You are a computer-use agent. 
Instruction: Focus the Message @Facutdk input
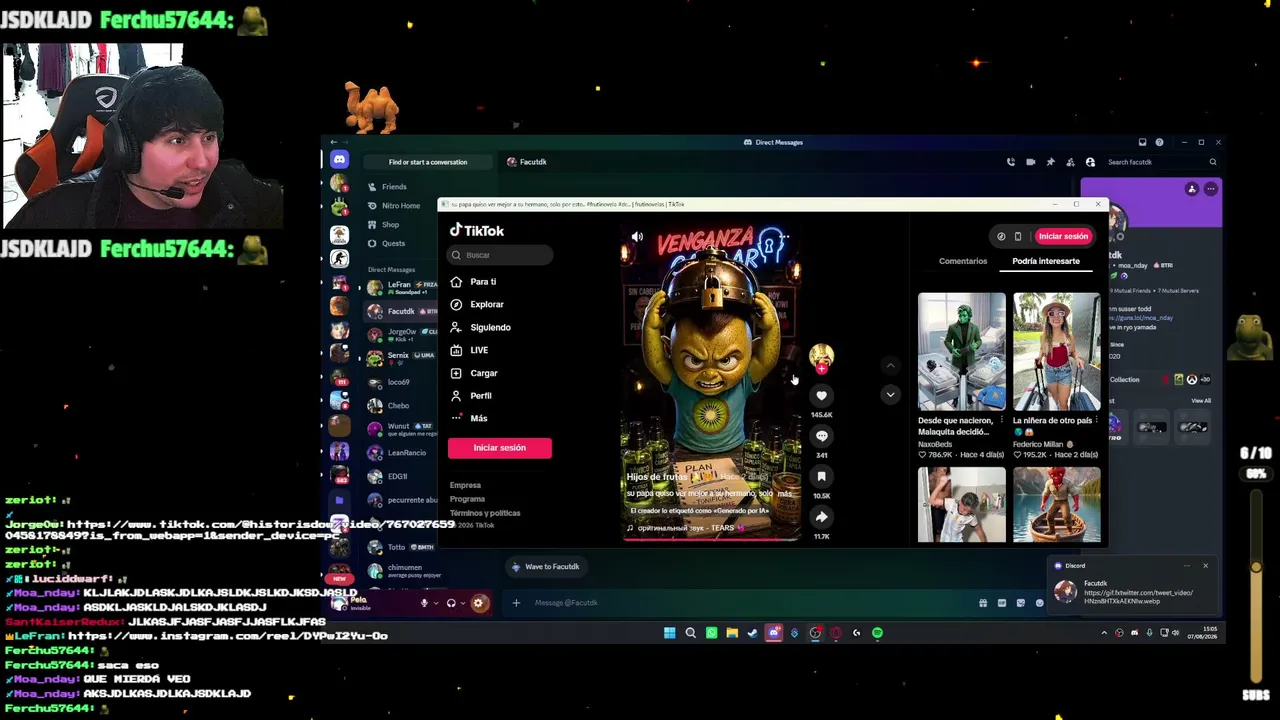click(750, 603)
